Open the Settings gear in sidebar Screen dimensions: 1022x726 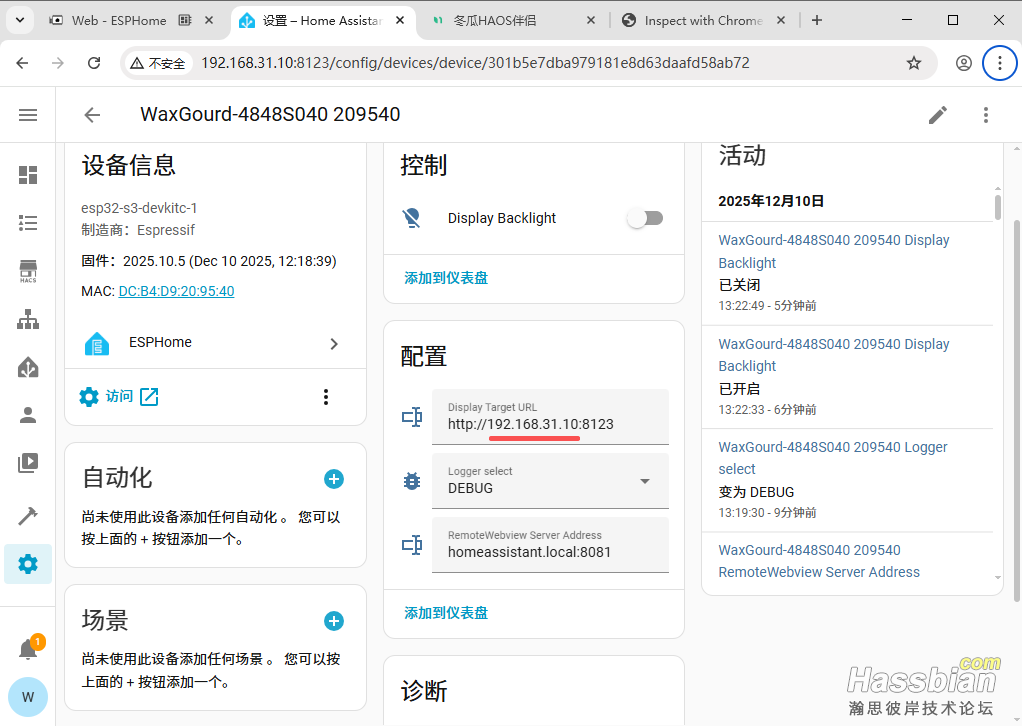28,564
